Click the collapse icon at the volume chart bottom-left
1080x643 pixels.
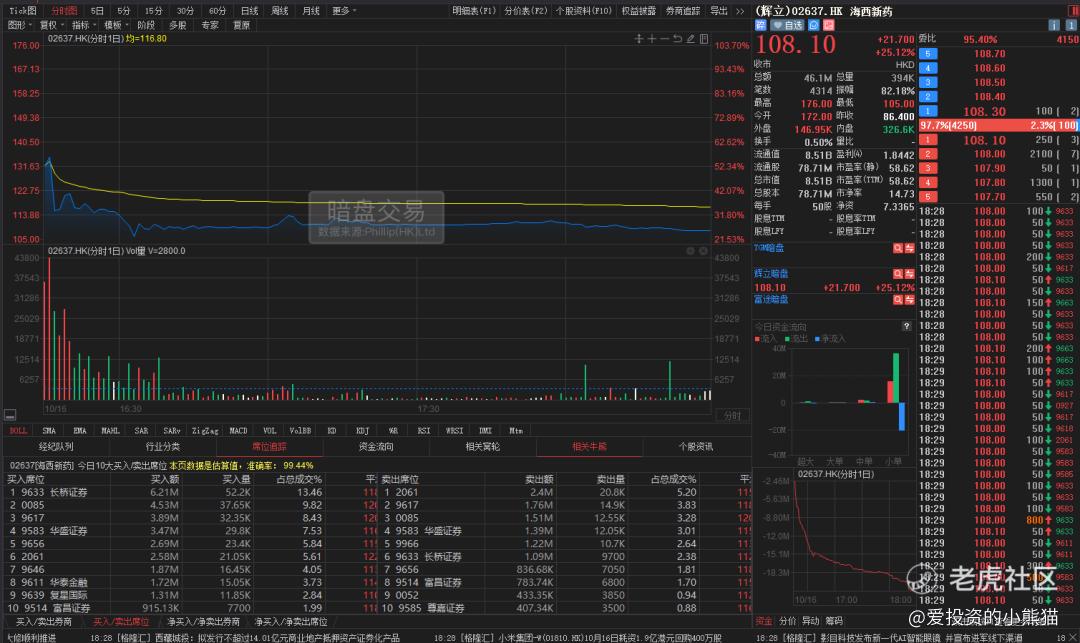[10, 414]
